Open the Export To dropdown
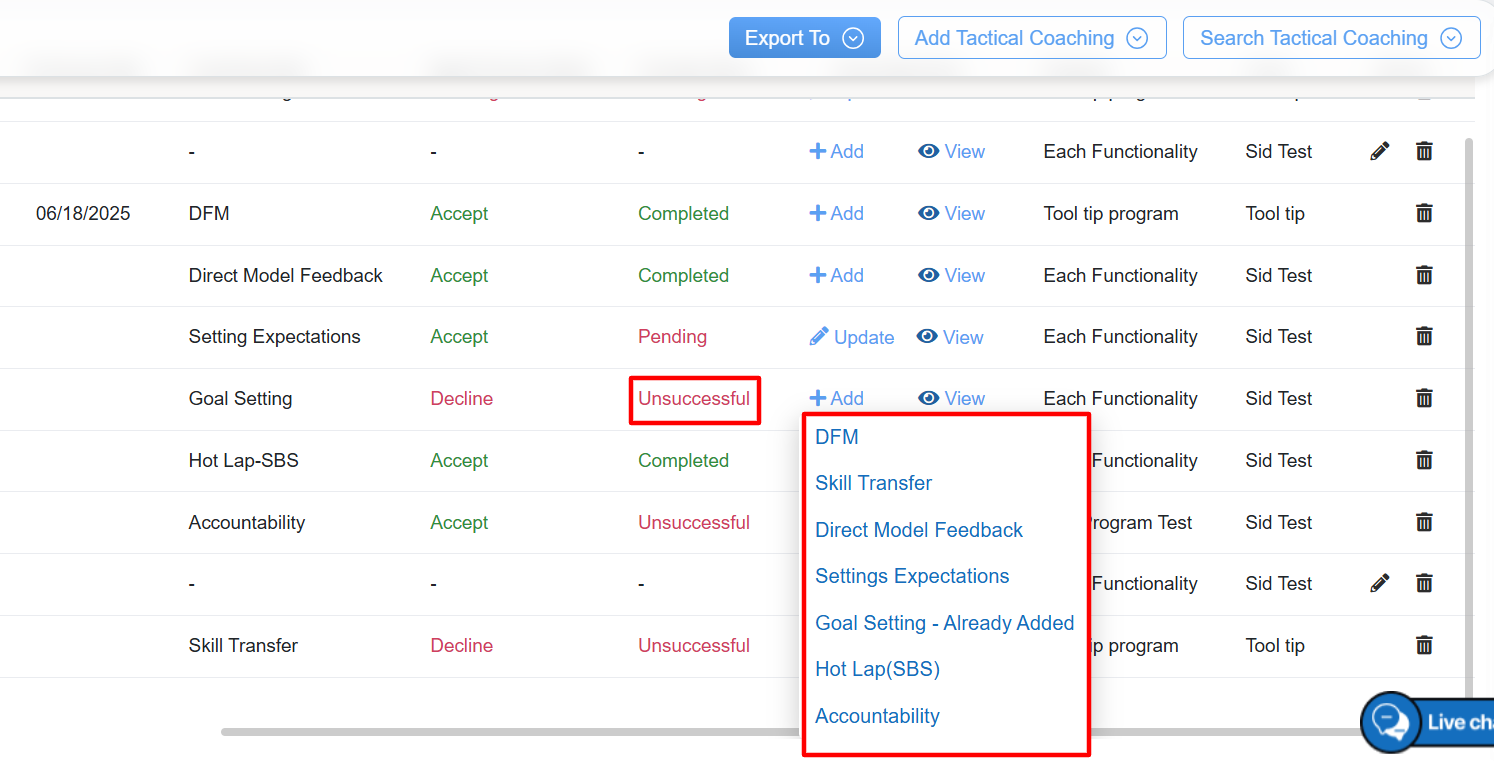 coord(804,38)
